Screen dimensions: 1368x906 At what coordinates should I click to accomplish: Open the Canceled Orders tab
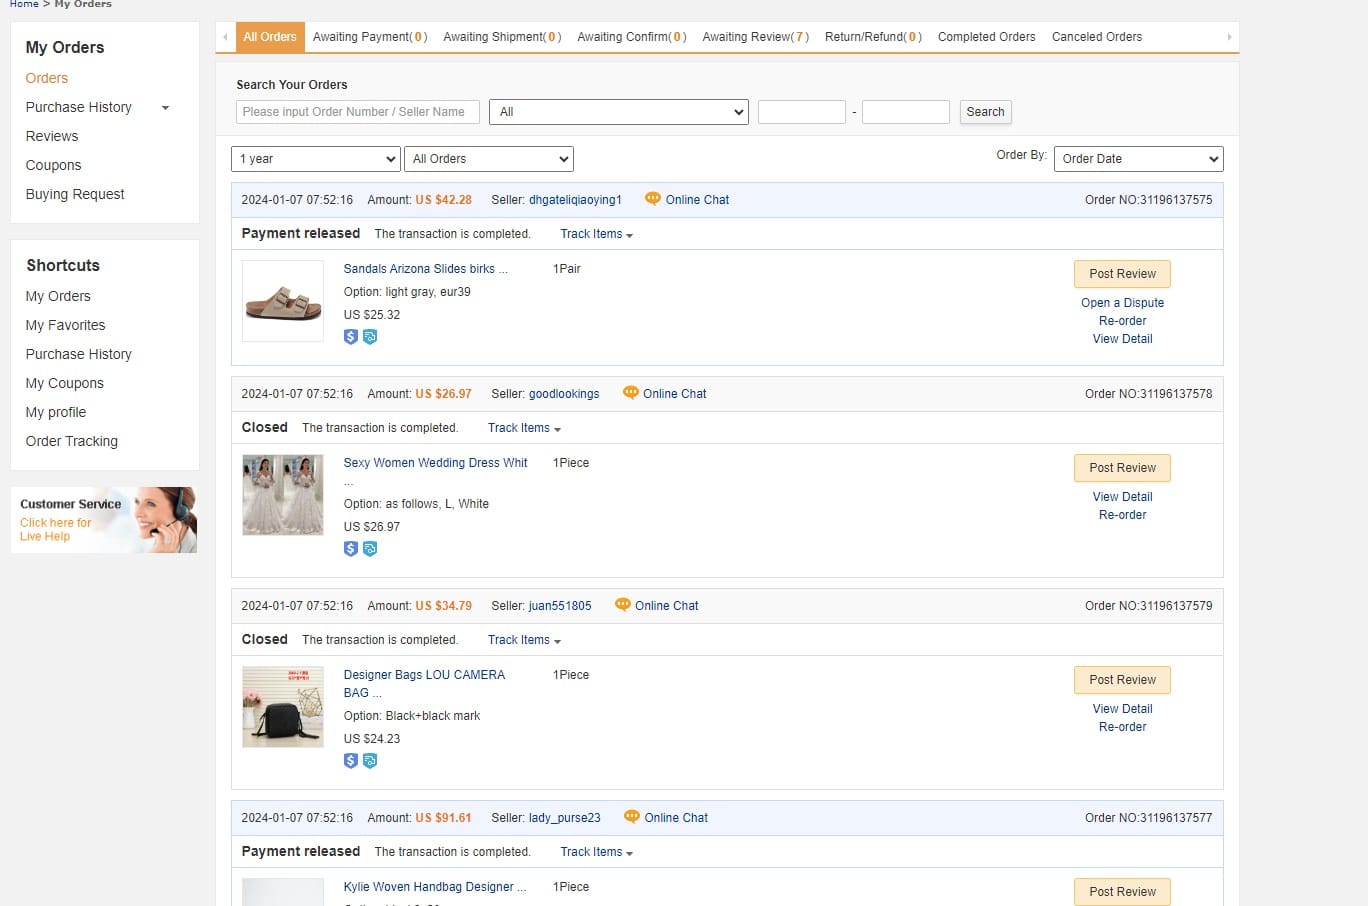click(x=1097, y=37)
